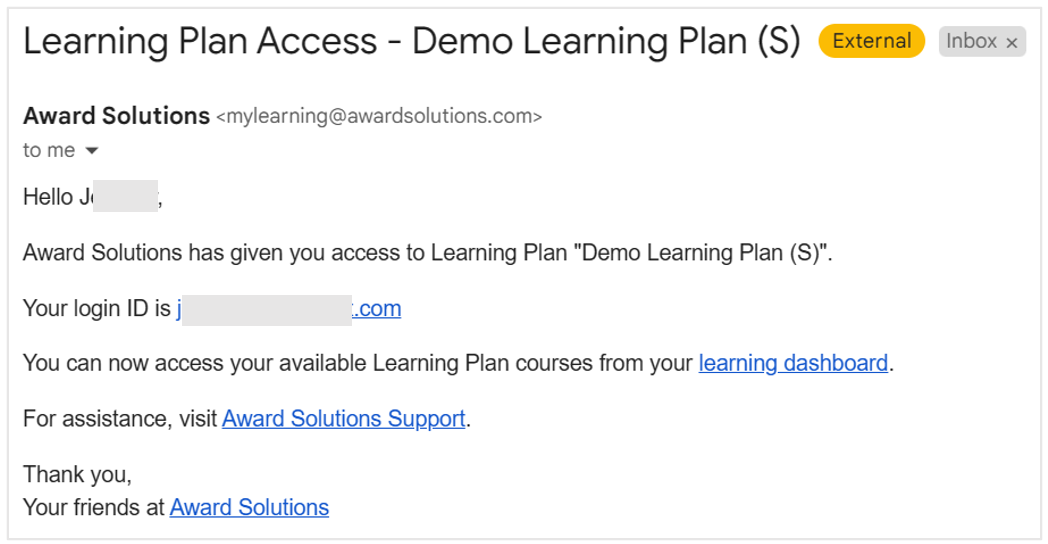
Task: Click the "Thank you," closing line
Action: click(78, 474)
